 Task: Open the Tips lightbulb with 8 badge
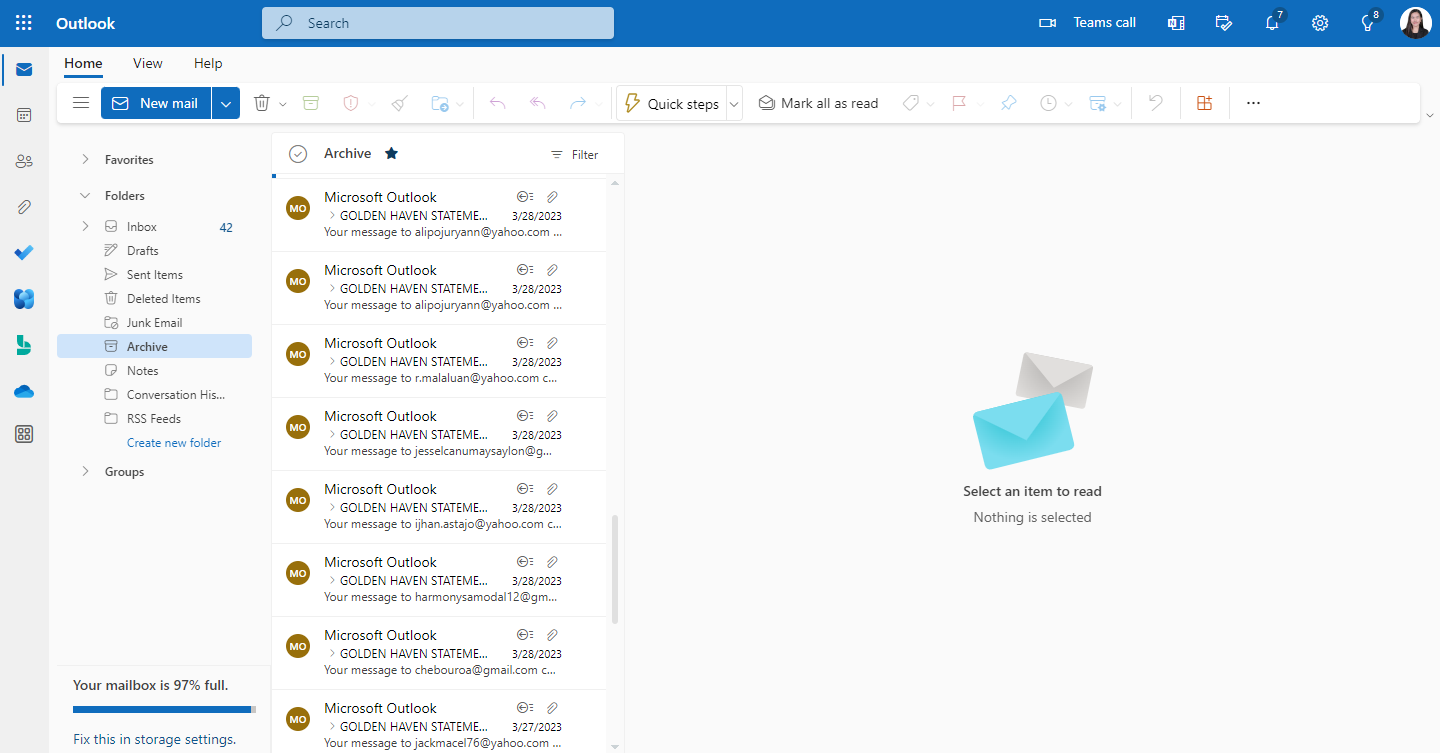pos(1368,23)
